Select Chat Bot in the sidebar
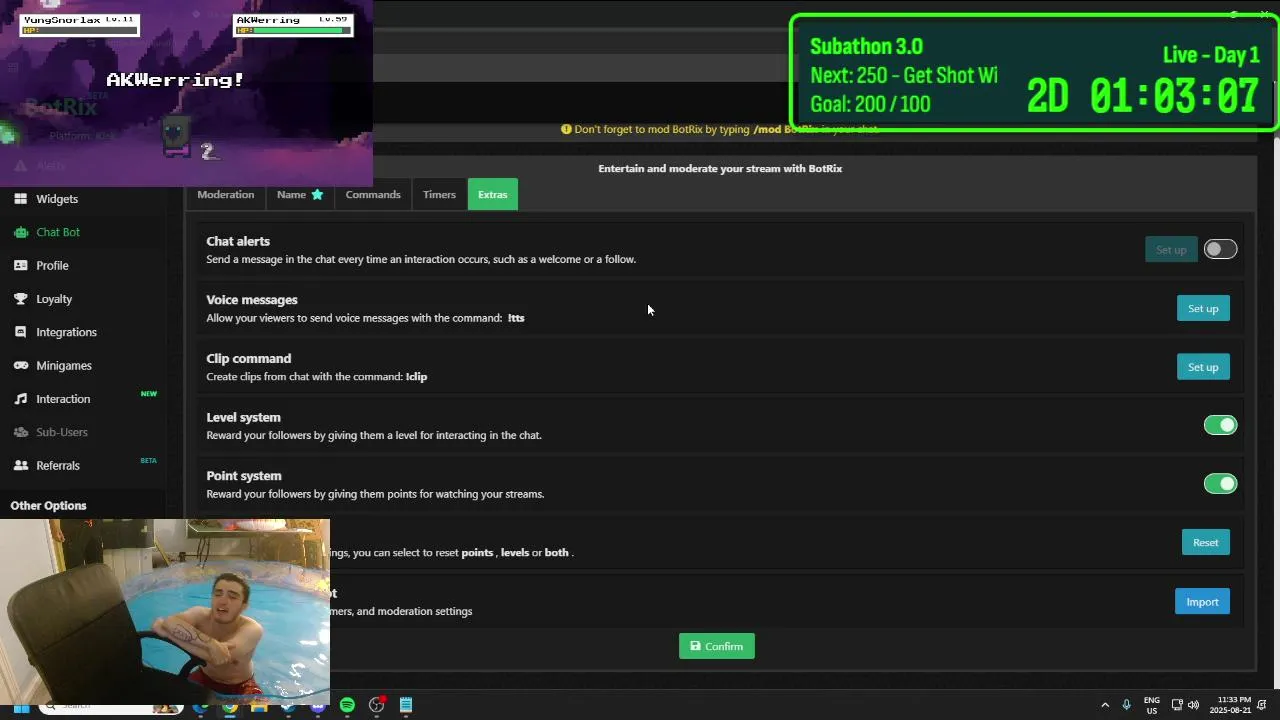Viewport: 1280px width, 720px height. [x=58, y=232]
